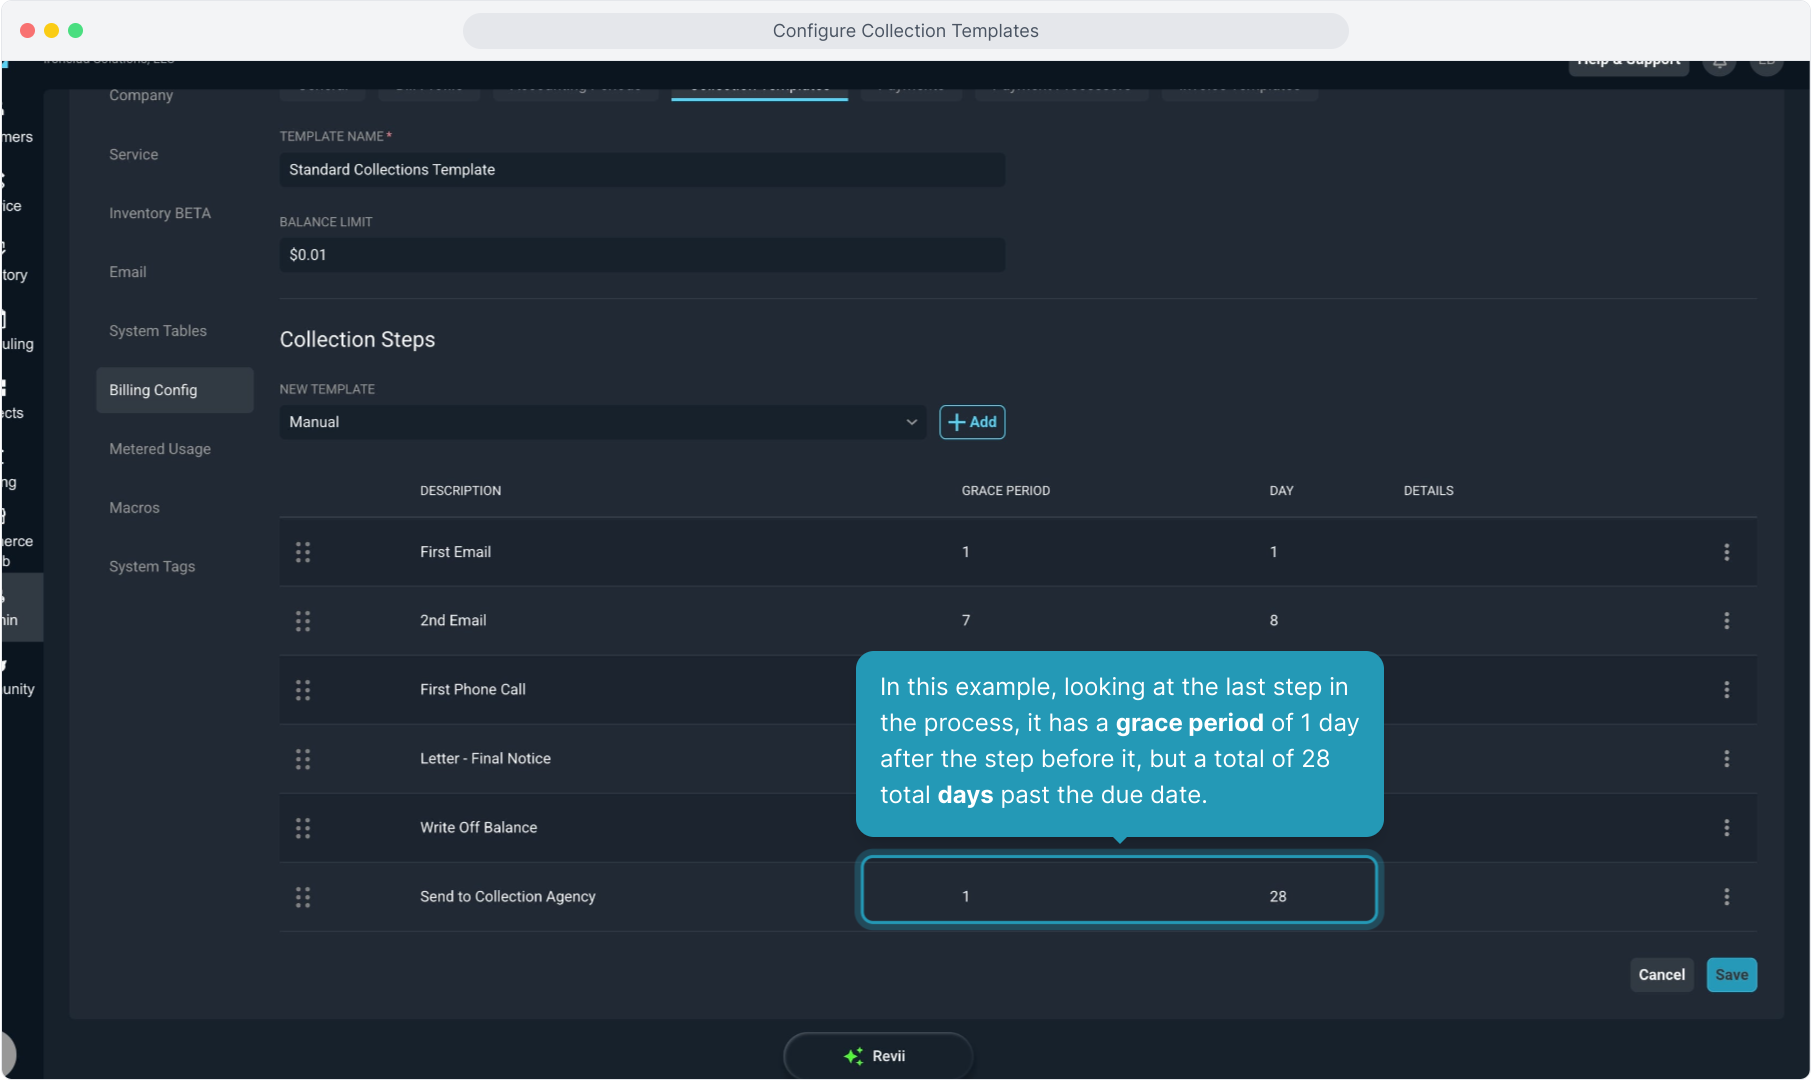1812x1080 pixels.
Task: Edit the Balance Limit field
Action: tap(642, 255)
